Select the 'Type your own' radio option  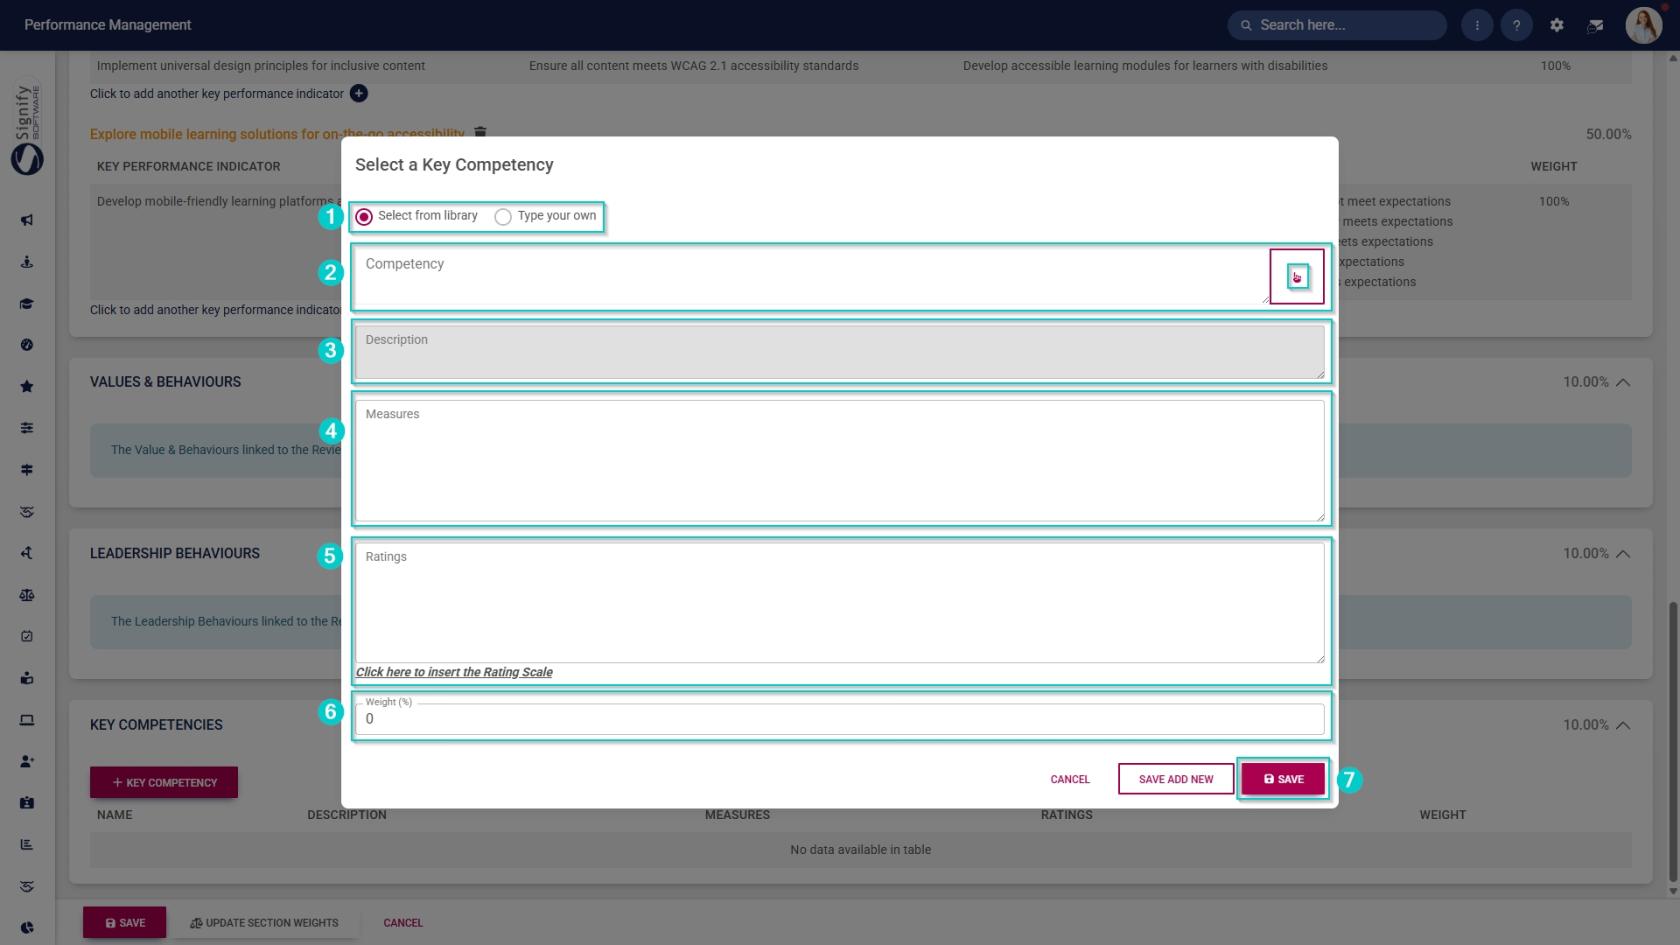point(503,217)
